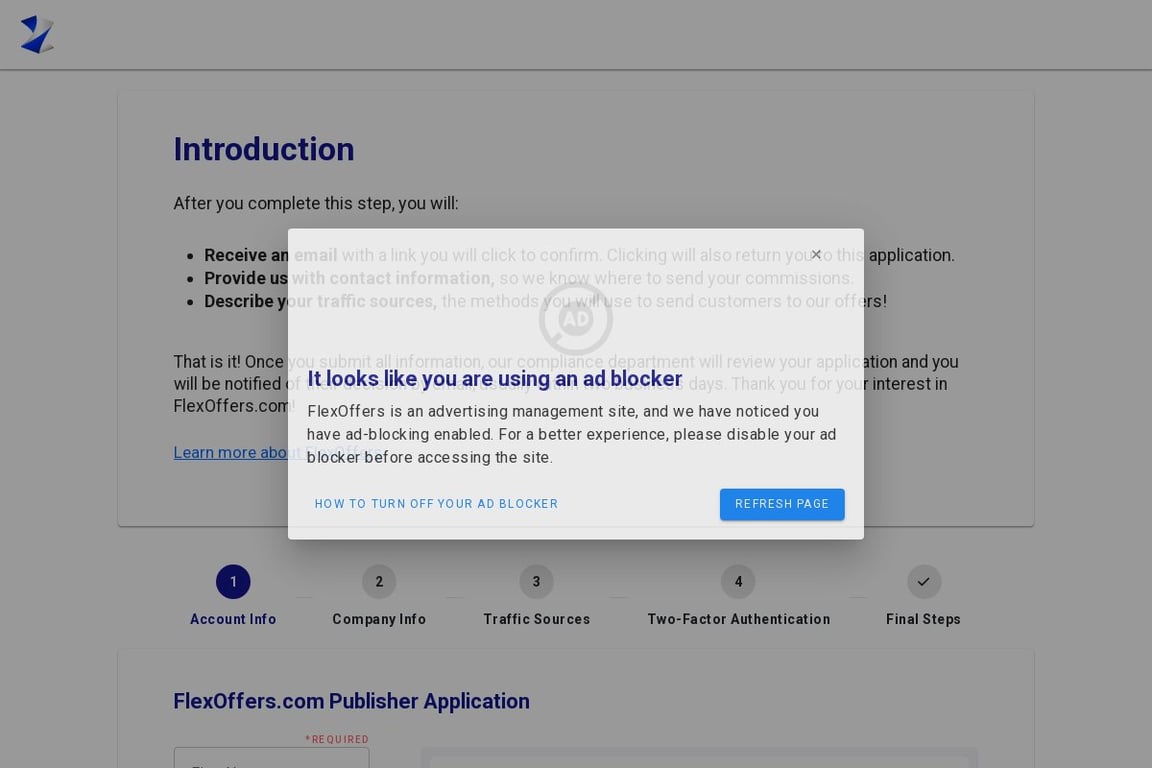The image size is (1152, 768).
Task: Click the Traffic Sources step label
Action: click(x=536, y=620)
